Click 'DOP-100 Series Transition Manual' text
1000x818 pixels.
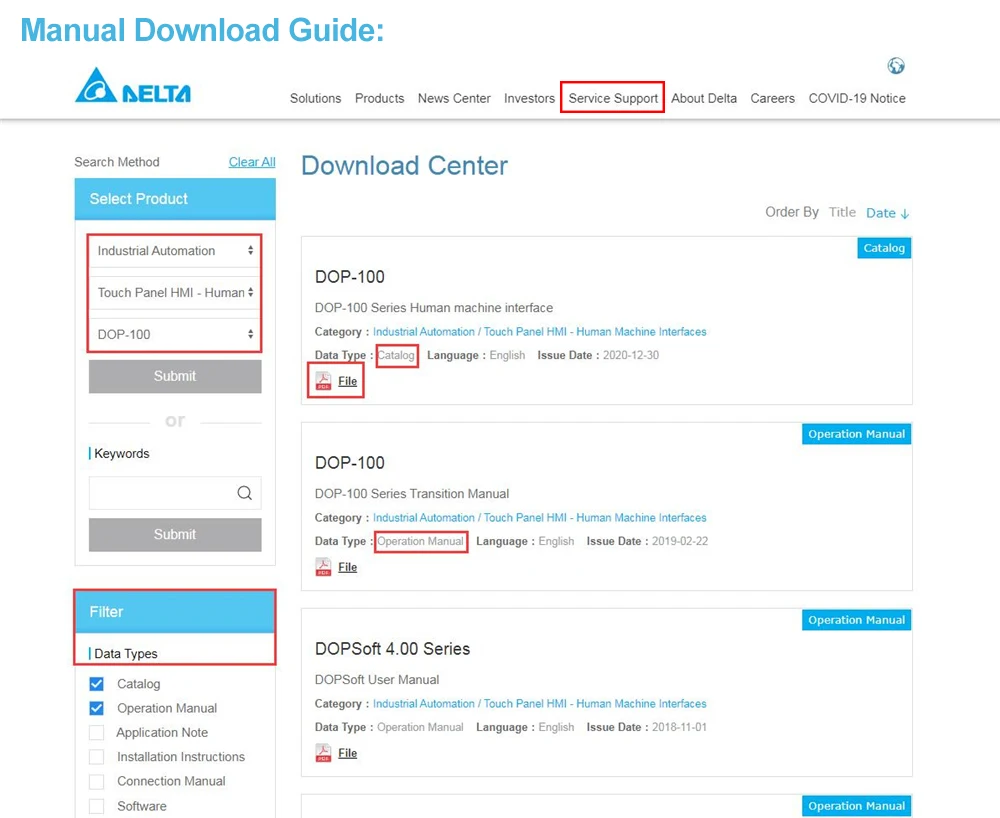[412, 494]
